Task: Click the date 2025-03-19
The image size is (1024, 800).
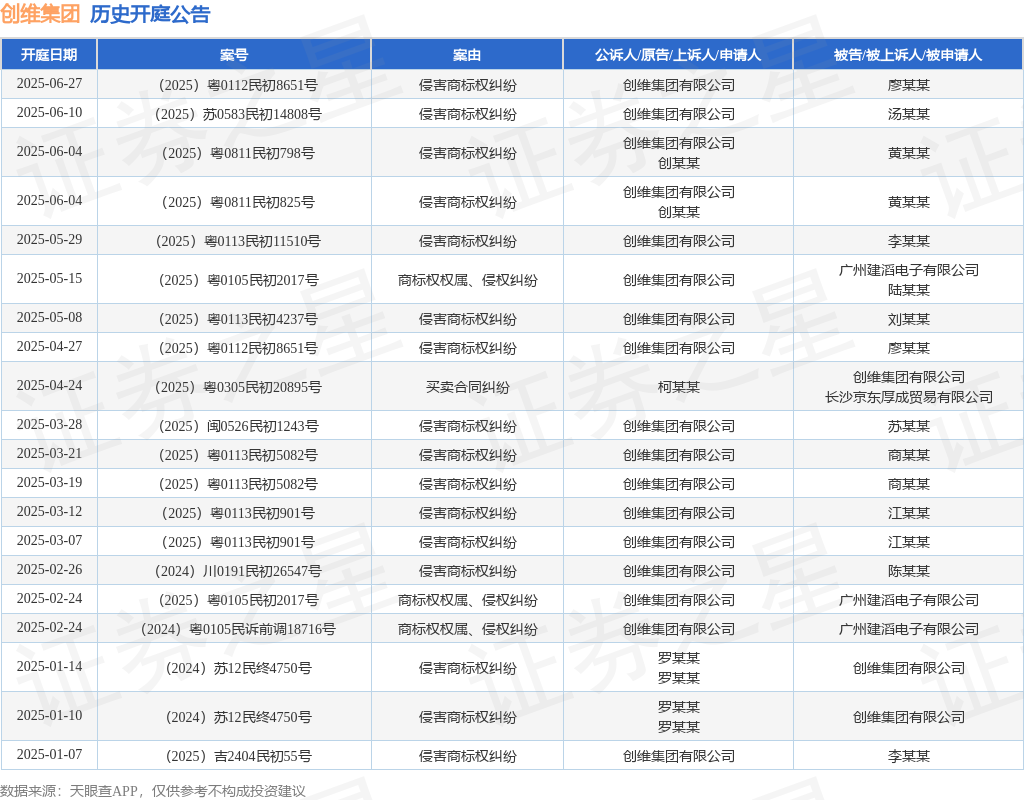Action: [49, 483]
